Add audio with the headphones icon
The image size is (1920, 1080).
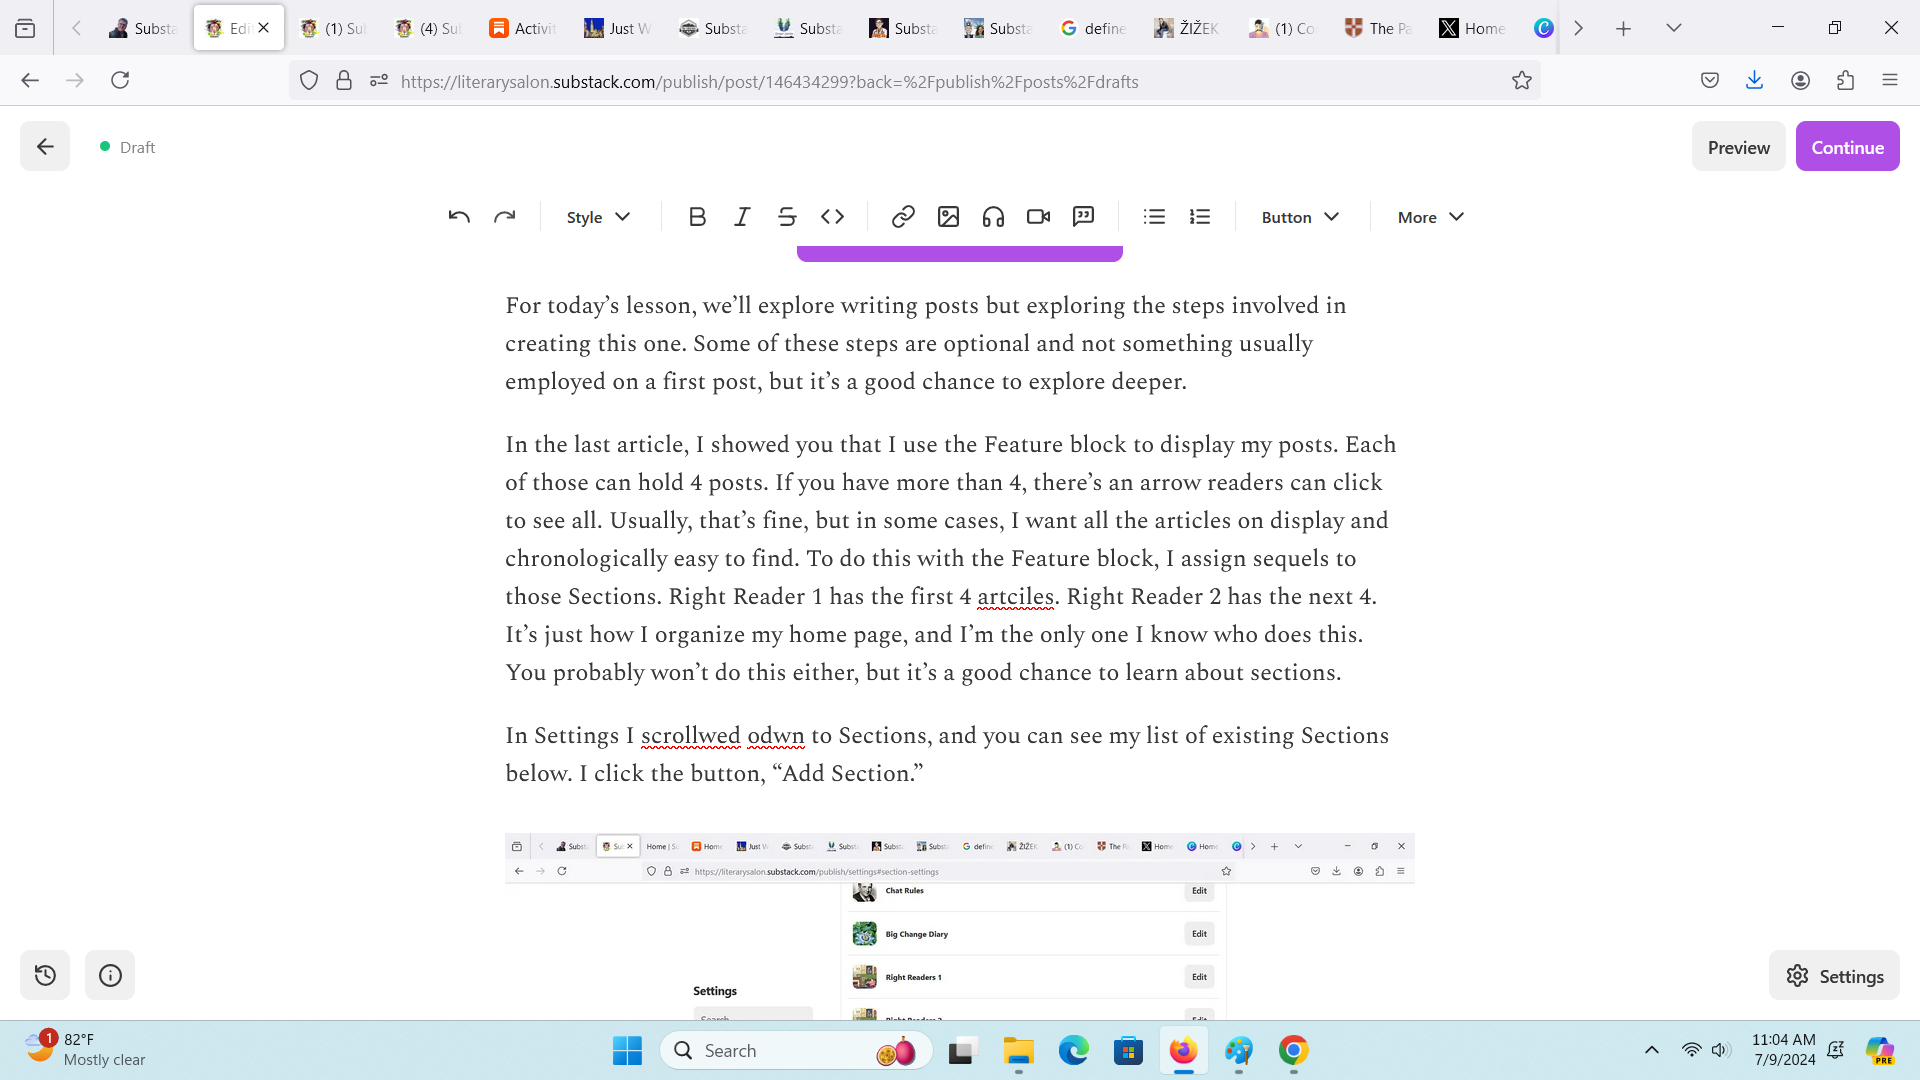(x=993, y=217)
